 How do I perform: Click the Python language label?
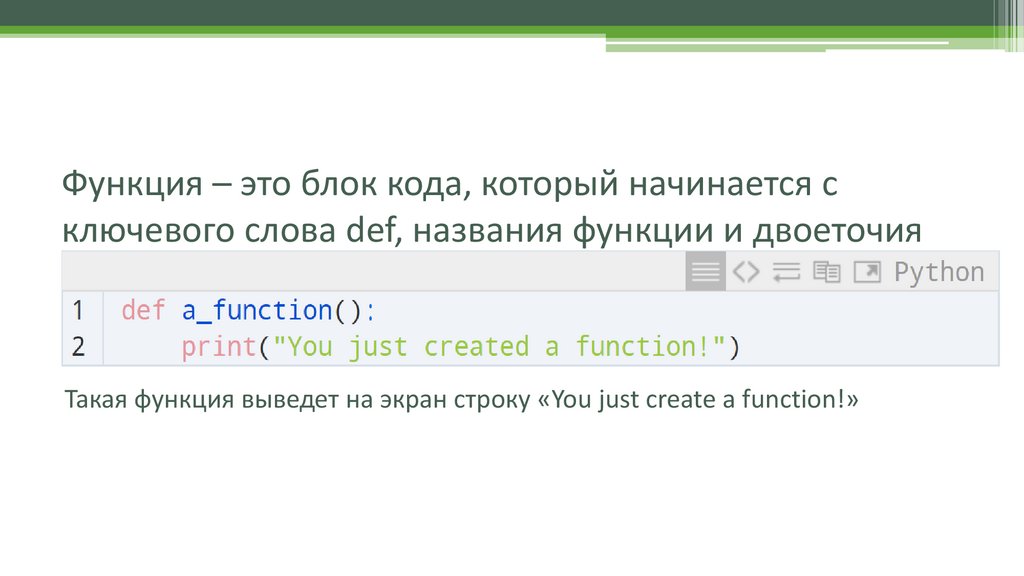point(939,272)
